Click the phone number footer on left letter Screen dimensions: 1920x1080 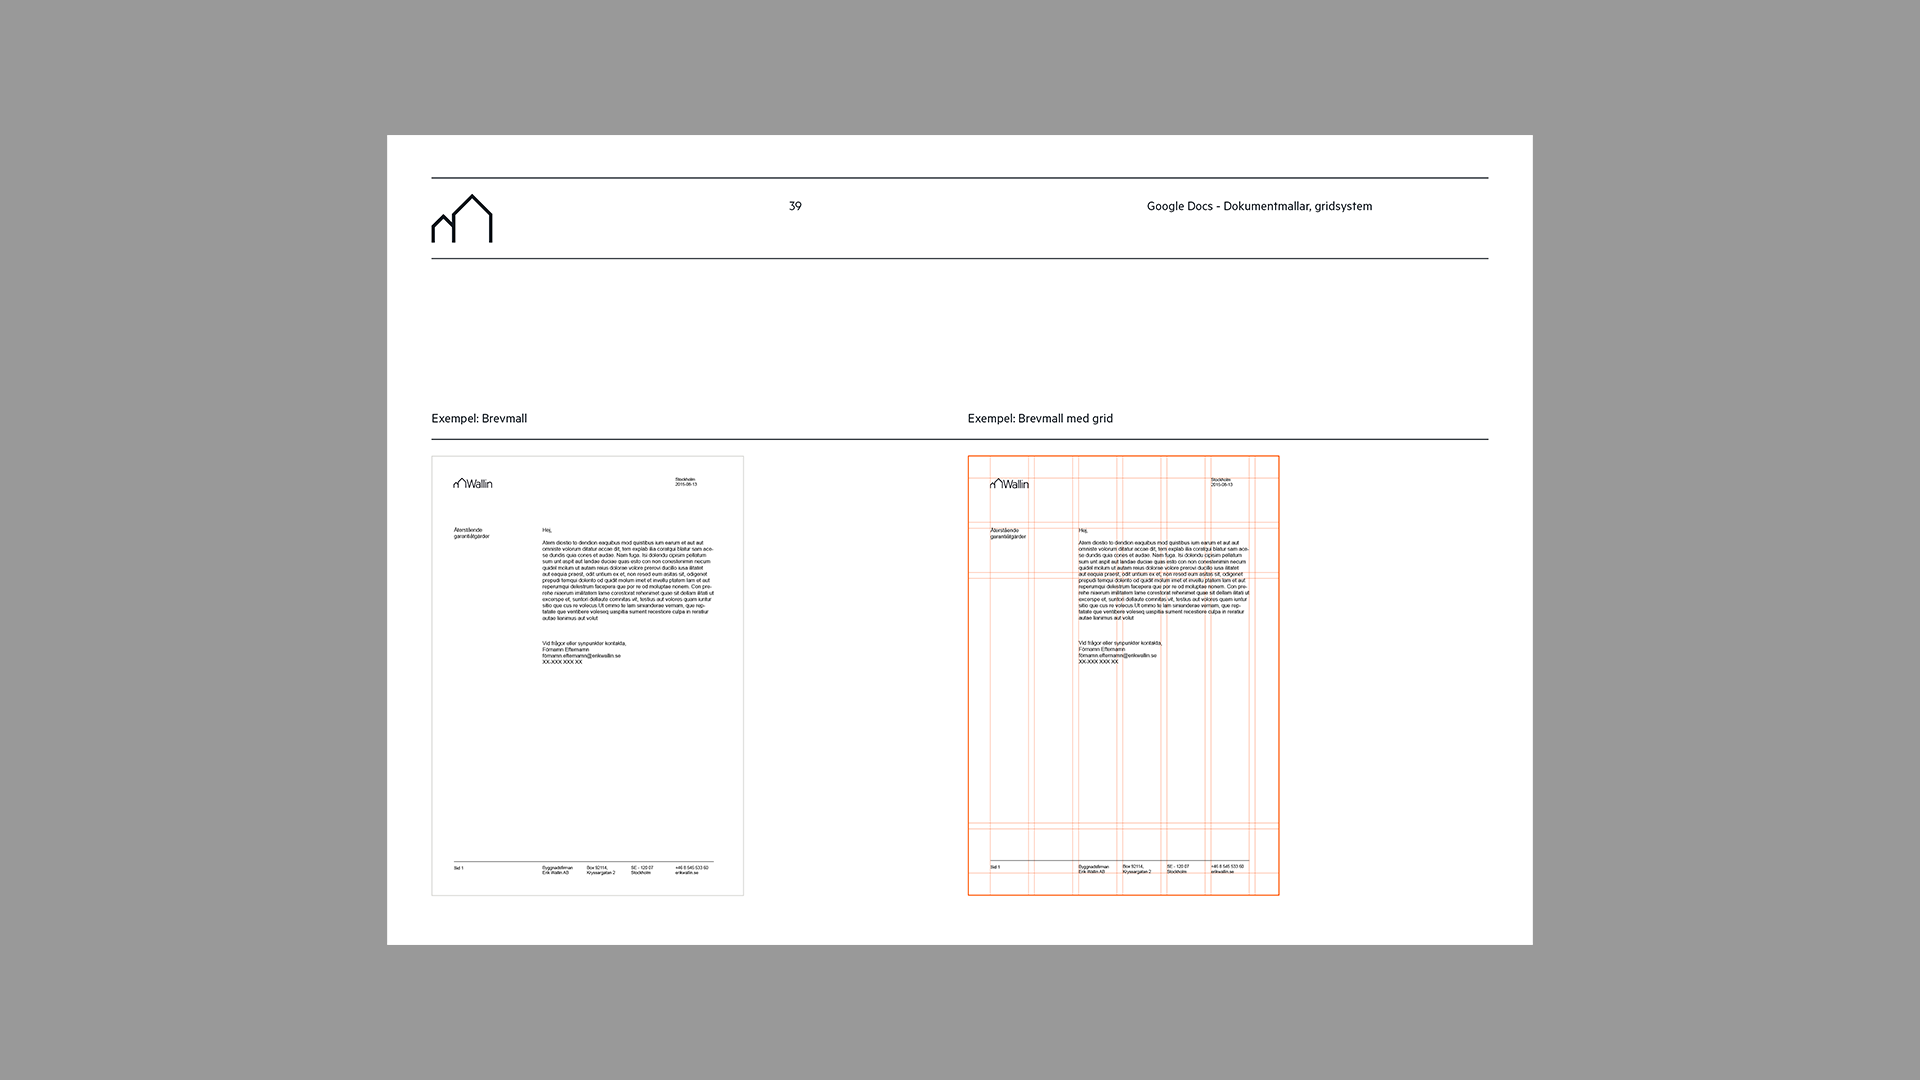(x=692, y=870)
